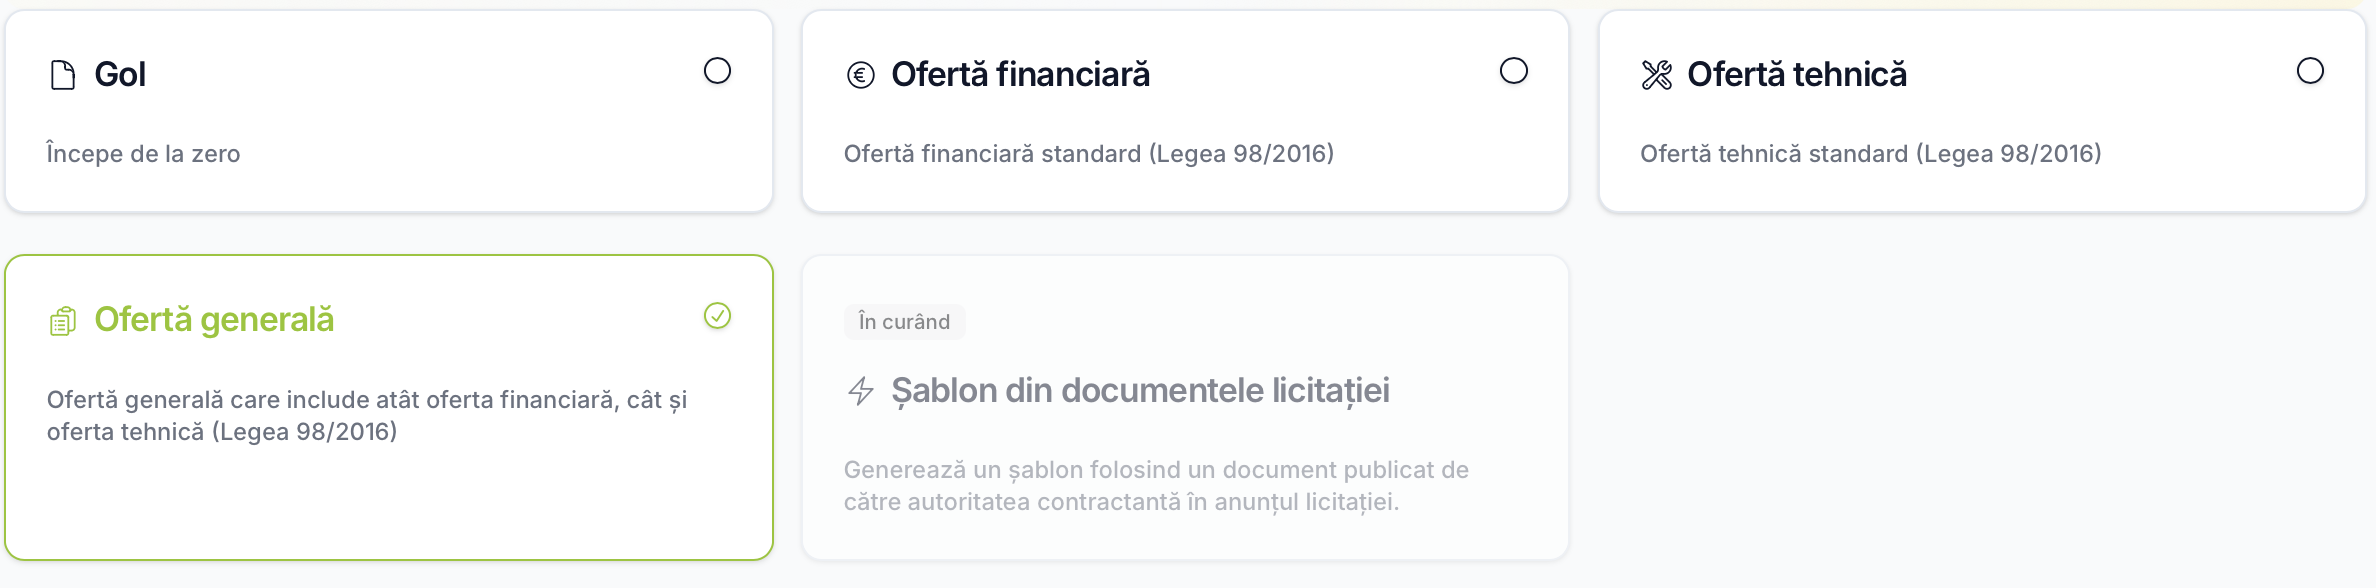Image resolution: width=2376 pixels, height=588 pixels.
Task: Click the Gol card title
Action: 120,75
